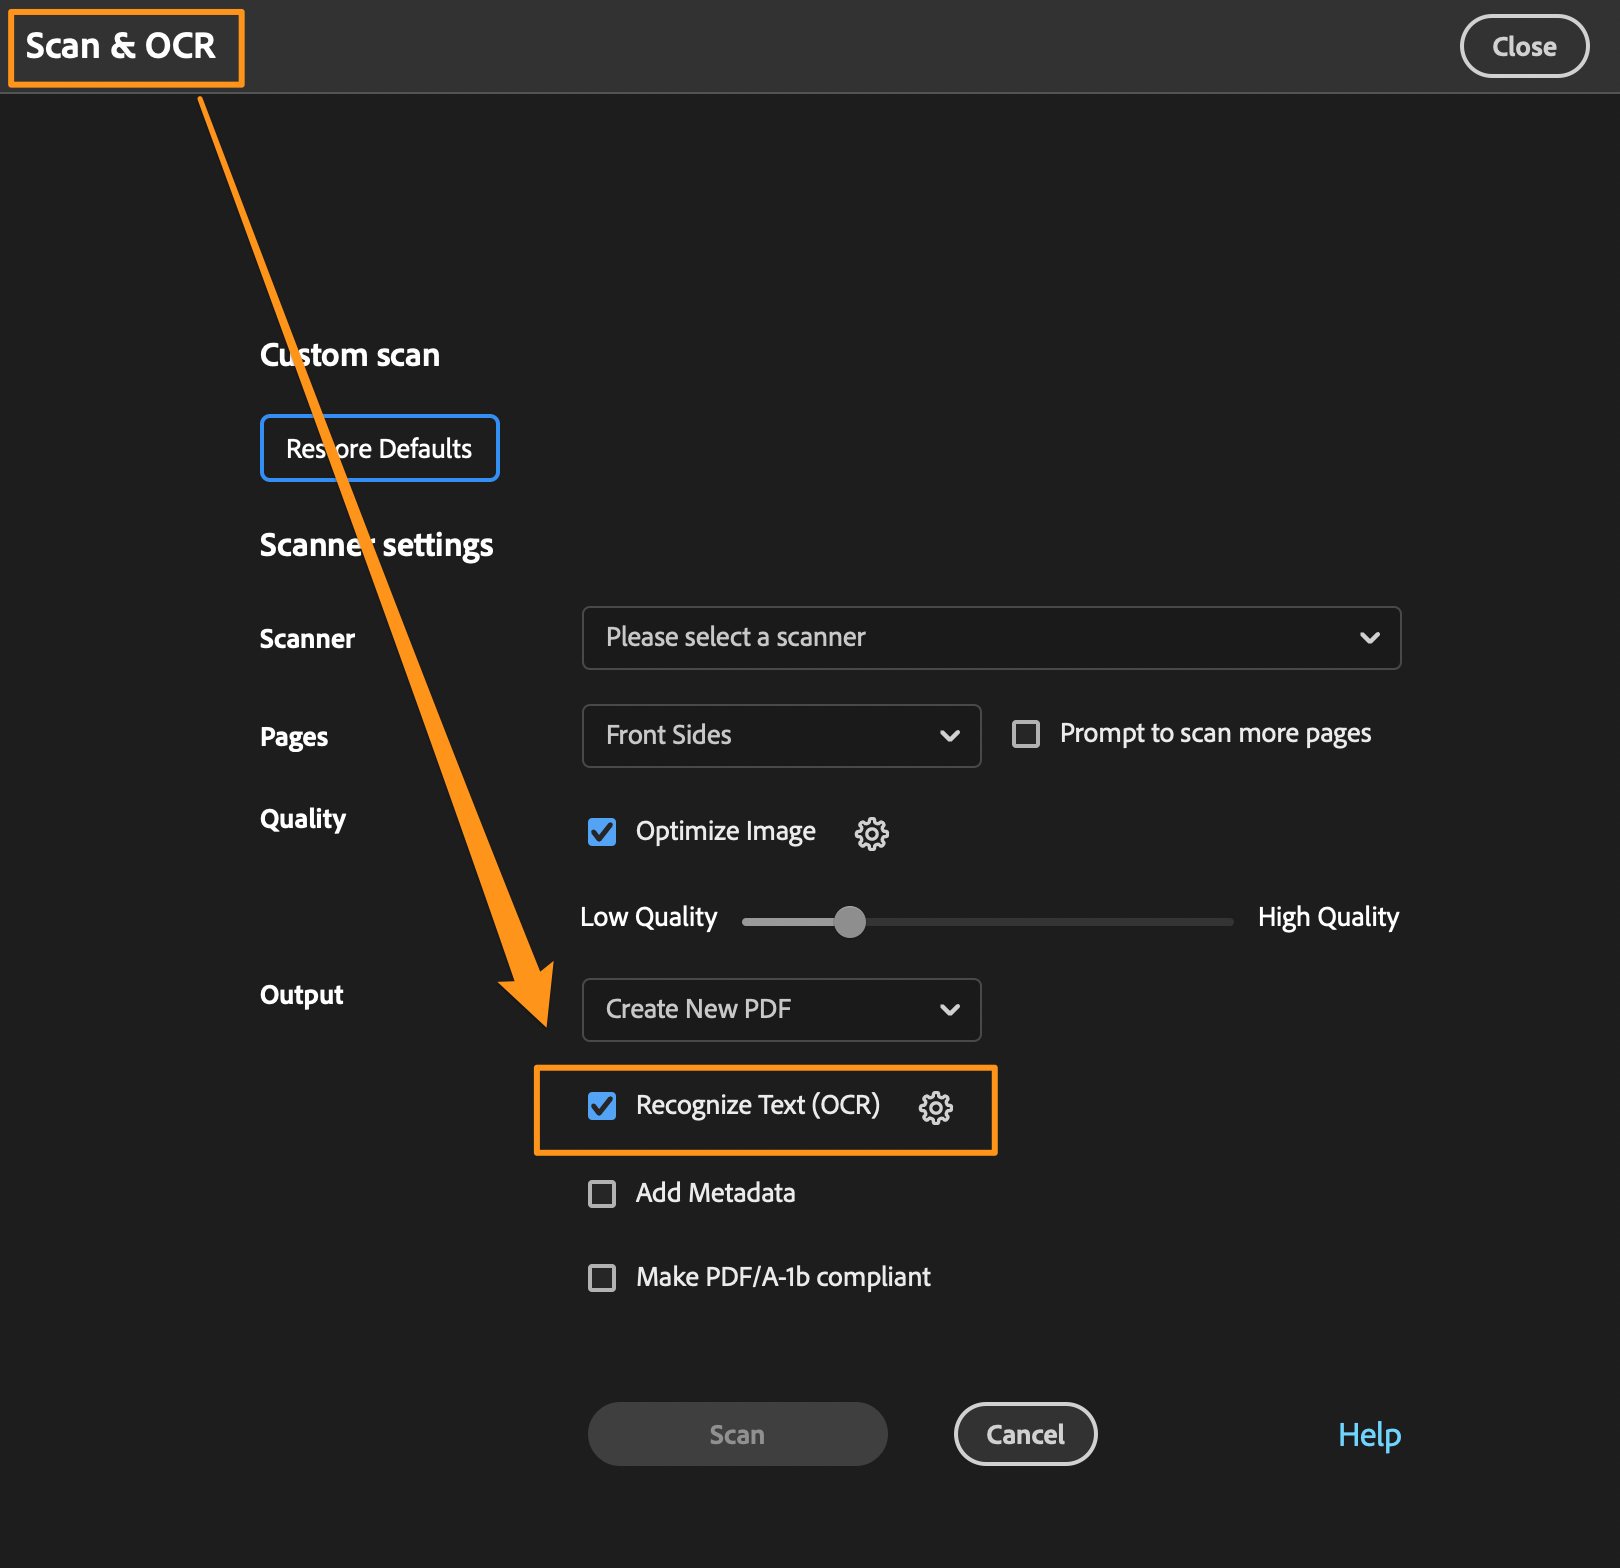Close the Scan & OCR panel
Viewport: 1620px width, 1568px height.
(1523, 46)
